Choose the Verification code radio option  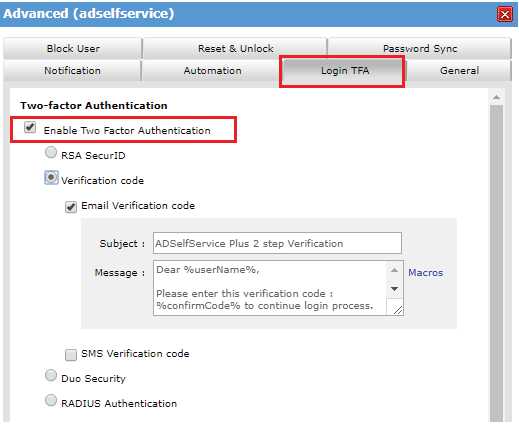(x=51, y=178)
